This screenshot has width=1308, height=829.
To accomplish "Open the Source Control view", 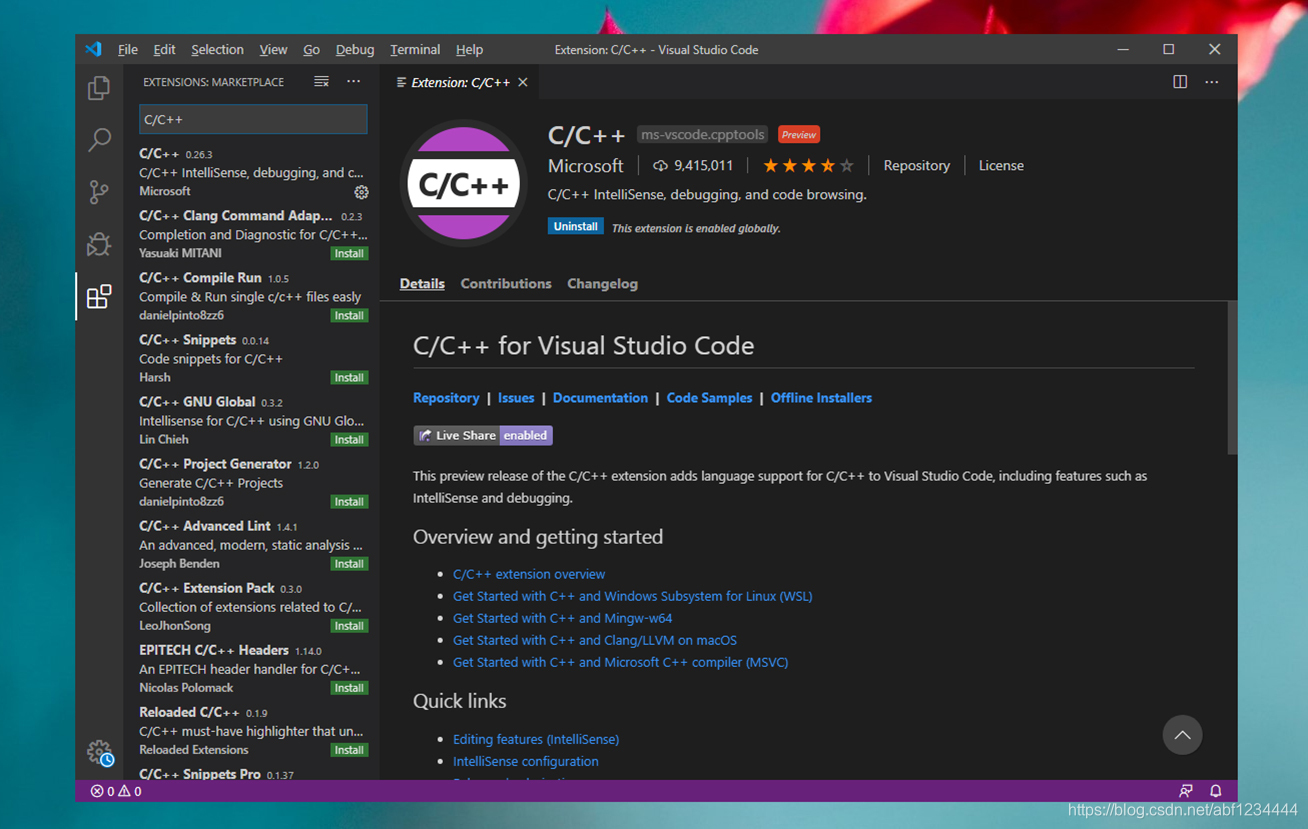I will tap(99, 192).
